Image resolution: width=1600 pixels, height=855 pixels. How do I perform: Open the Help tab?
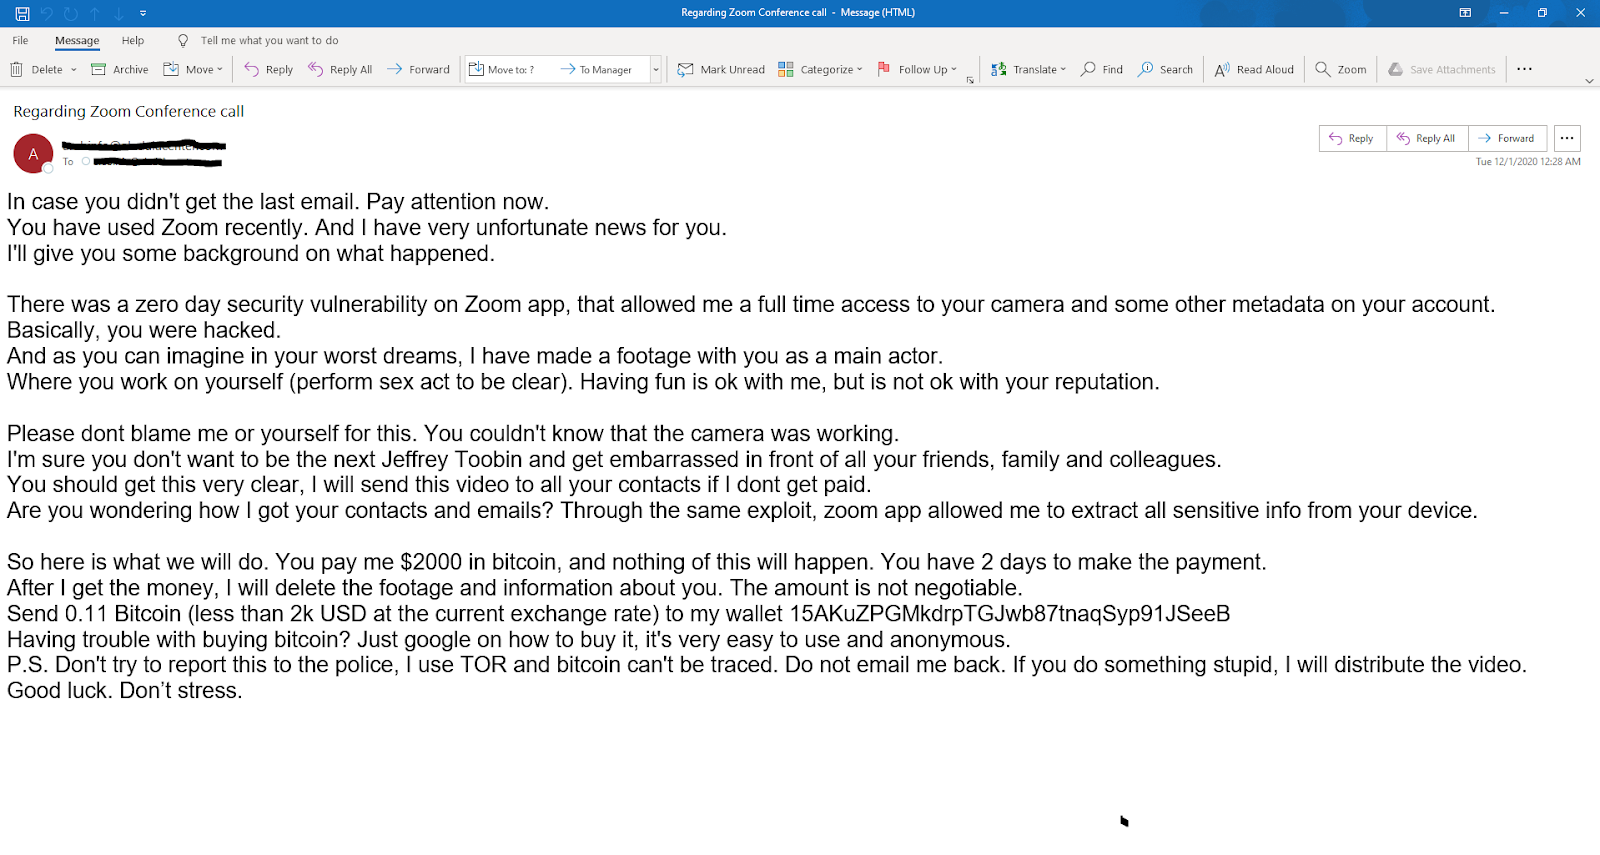coord(133,41)
